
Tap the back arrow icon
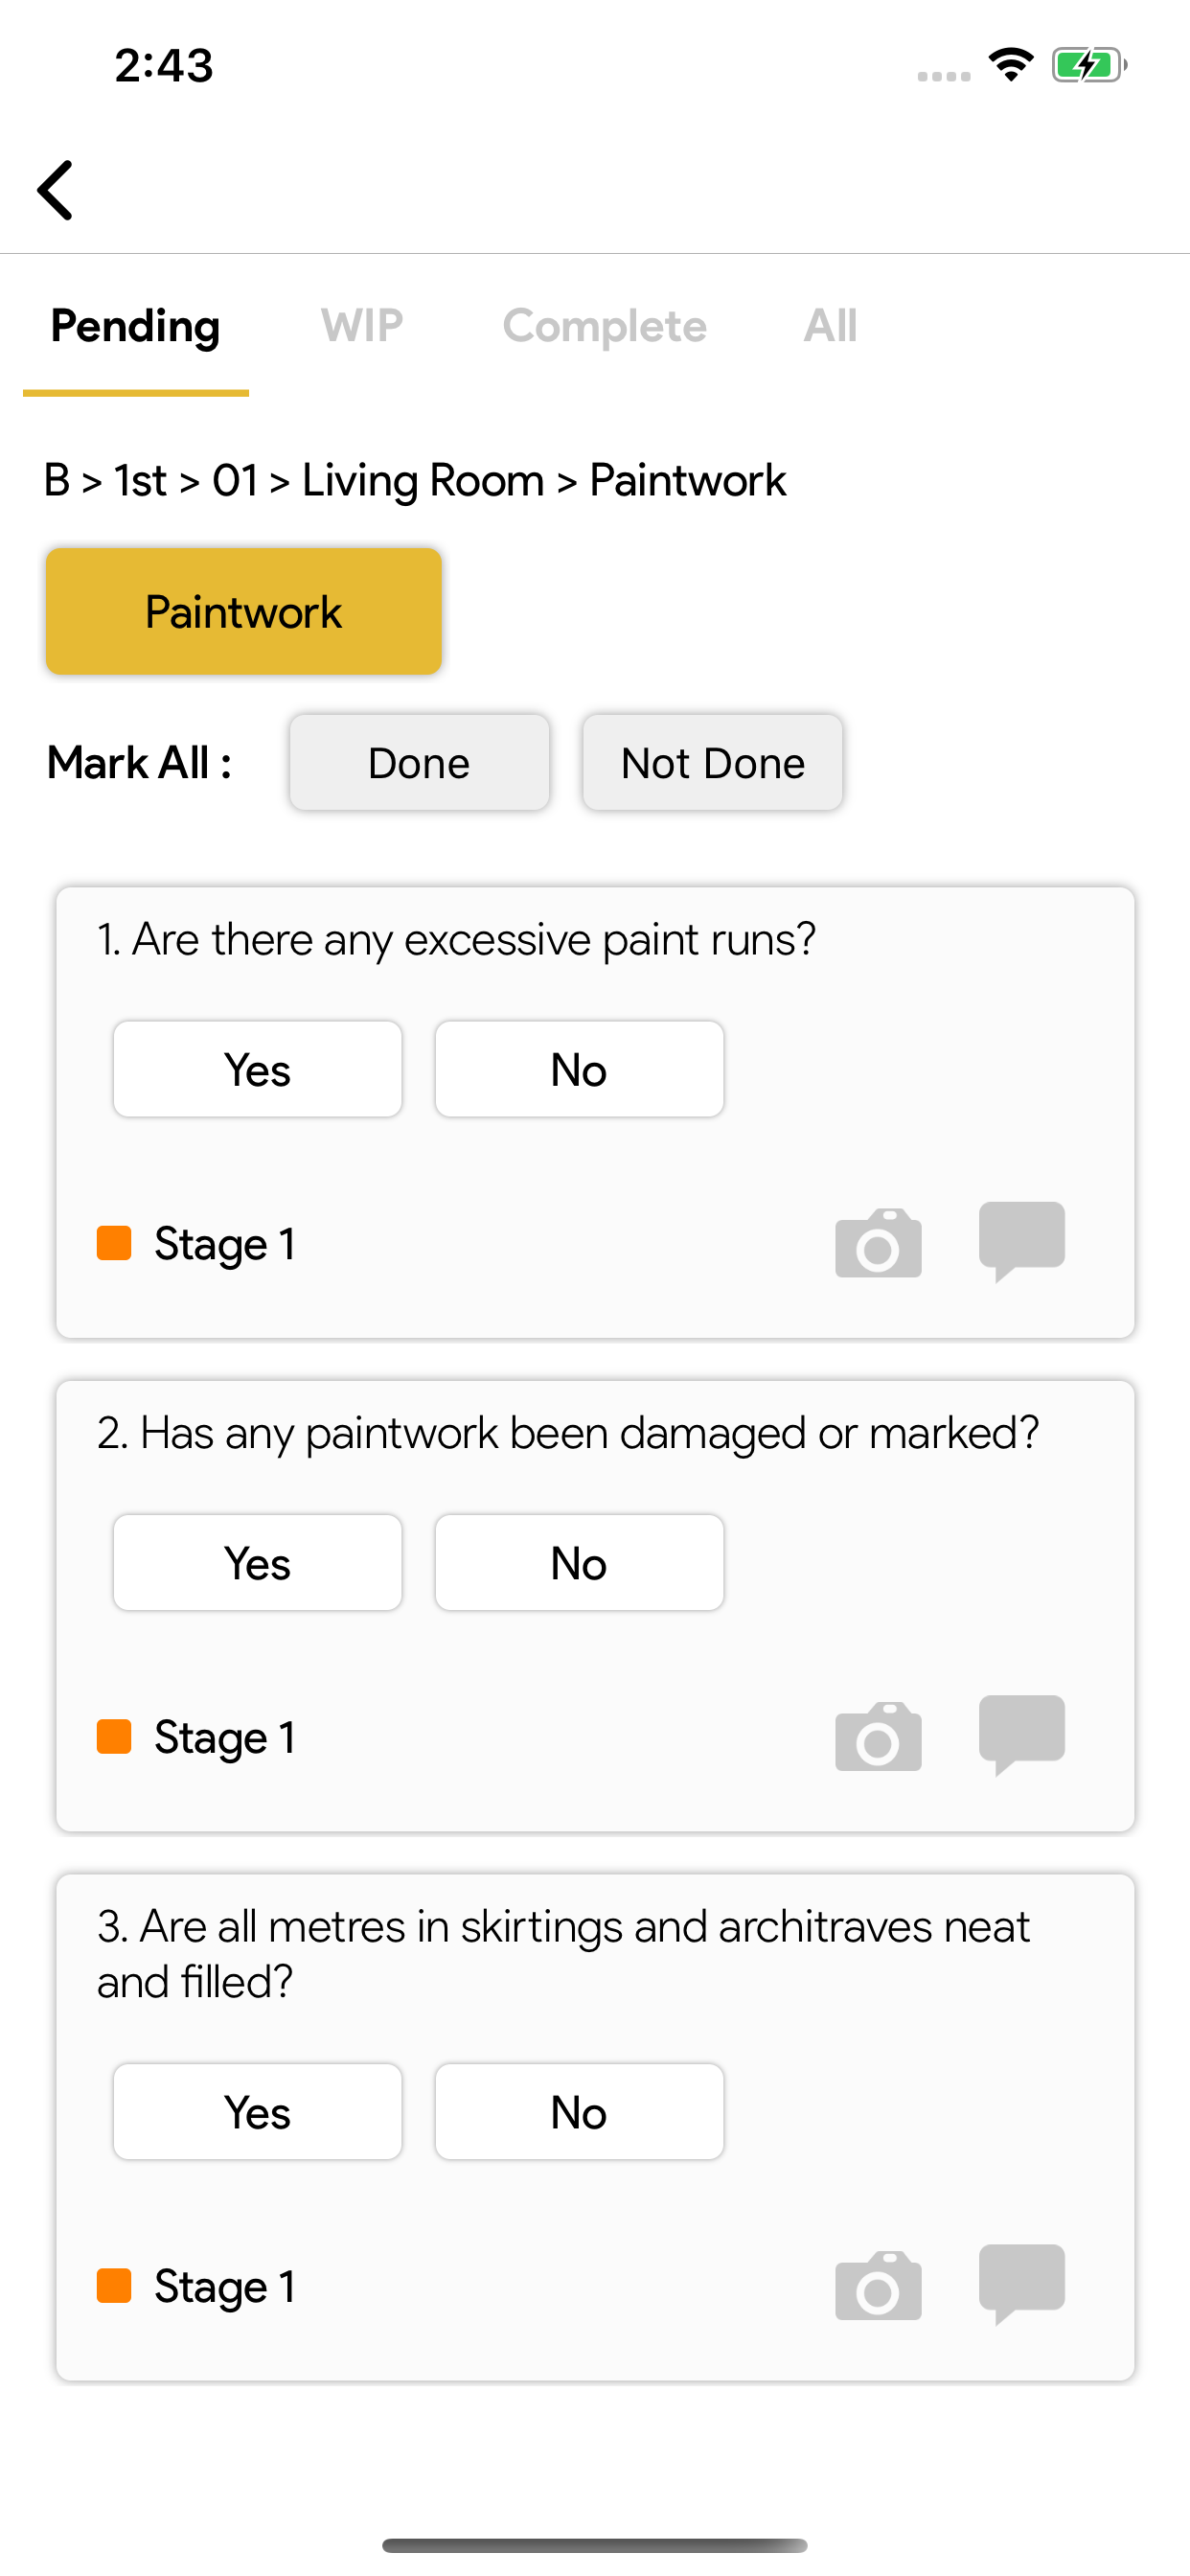(x=56, y=190)
